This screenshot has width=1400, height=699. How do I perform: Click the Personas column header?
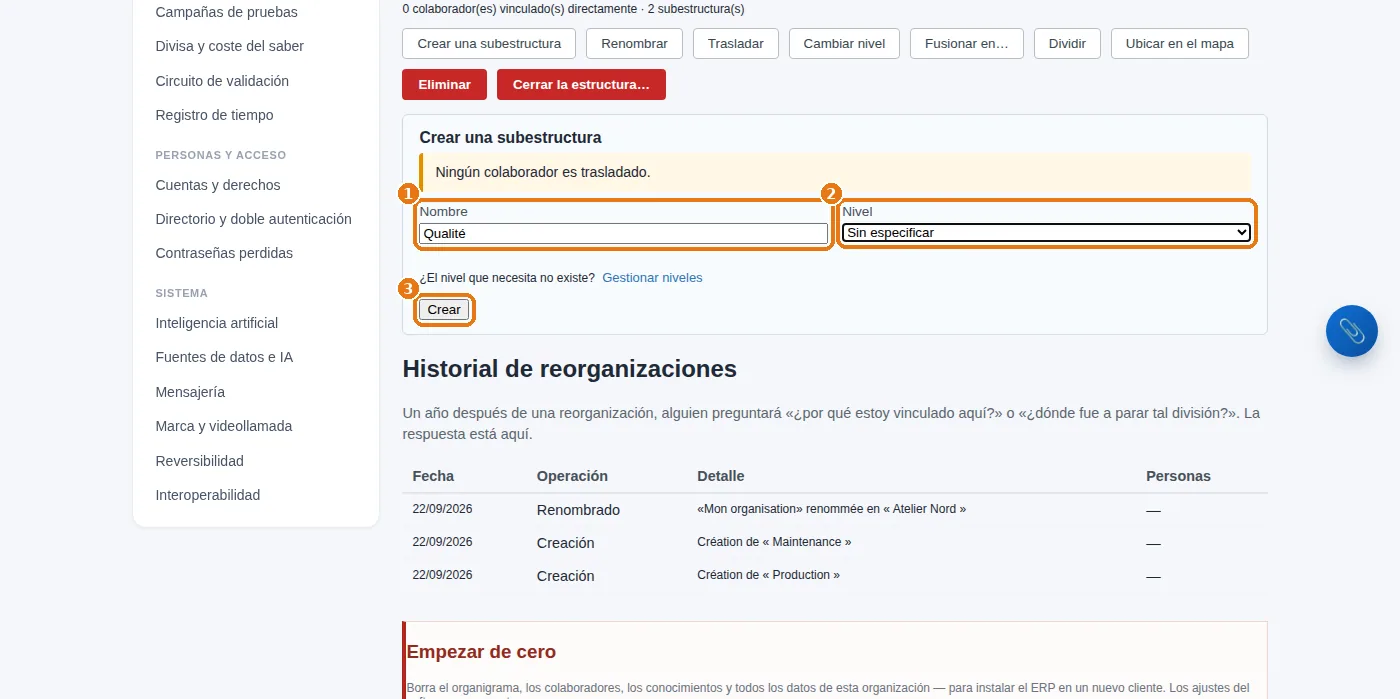coord(1178,476)
